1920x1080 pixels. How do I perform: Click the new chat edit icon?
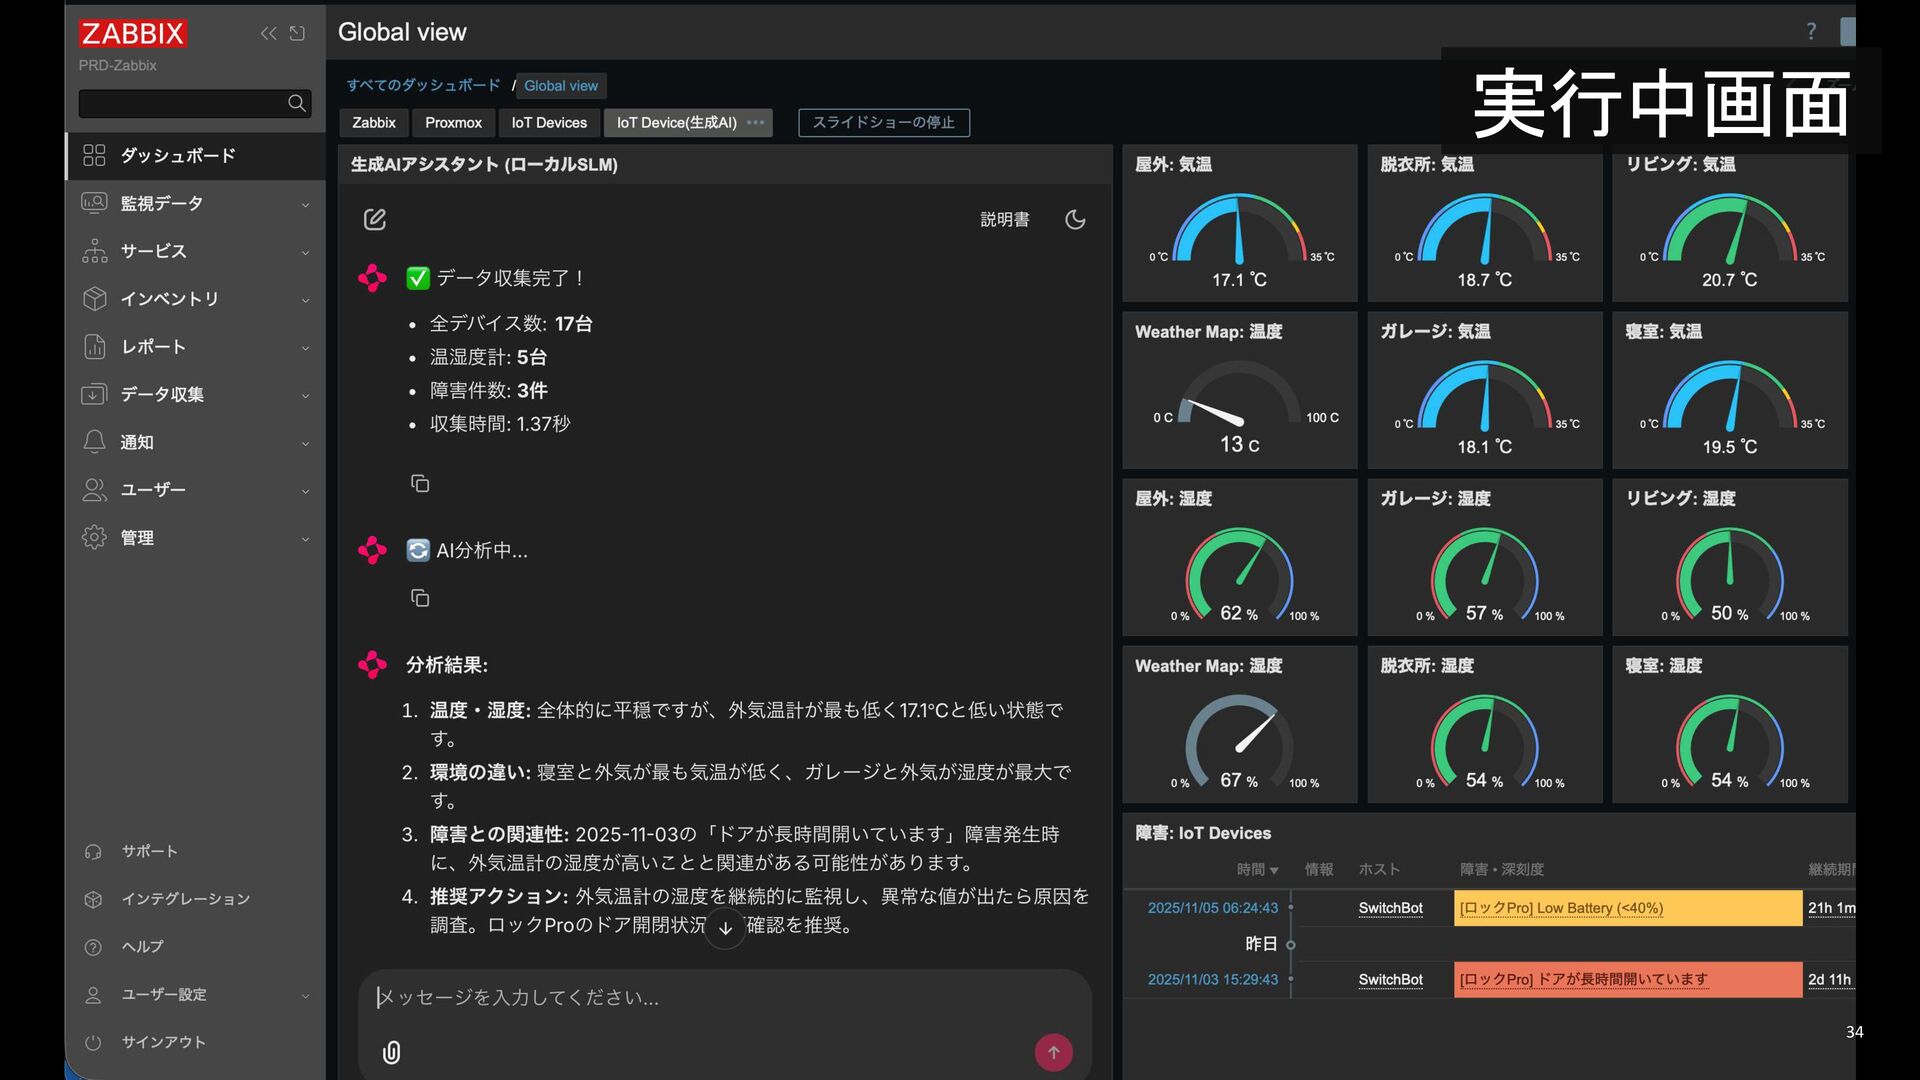375,220
